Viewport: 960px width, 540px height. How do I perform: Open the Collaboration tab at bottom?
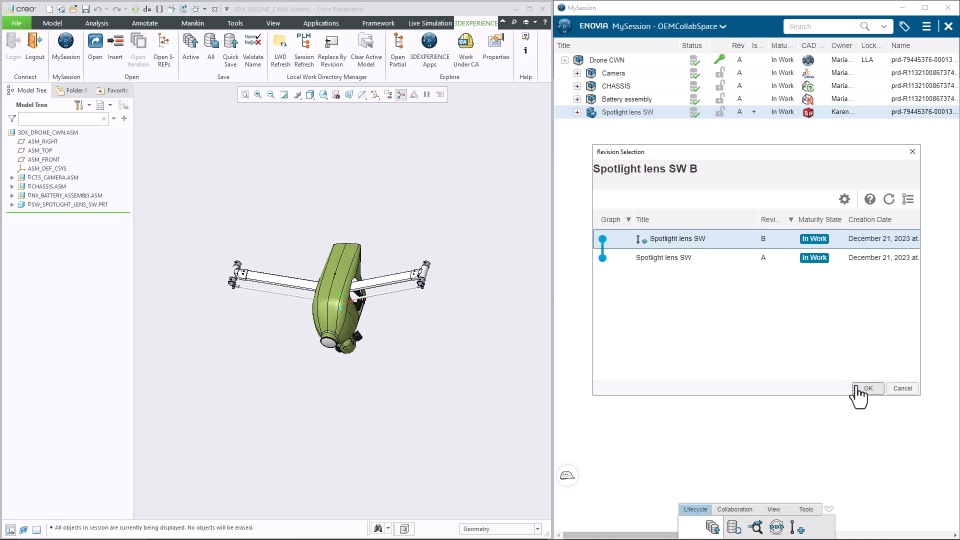click(x=735, y=509)
